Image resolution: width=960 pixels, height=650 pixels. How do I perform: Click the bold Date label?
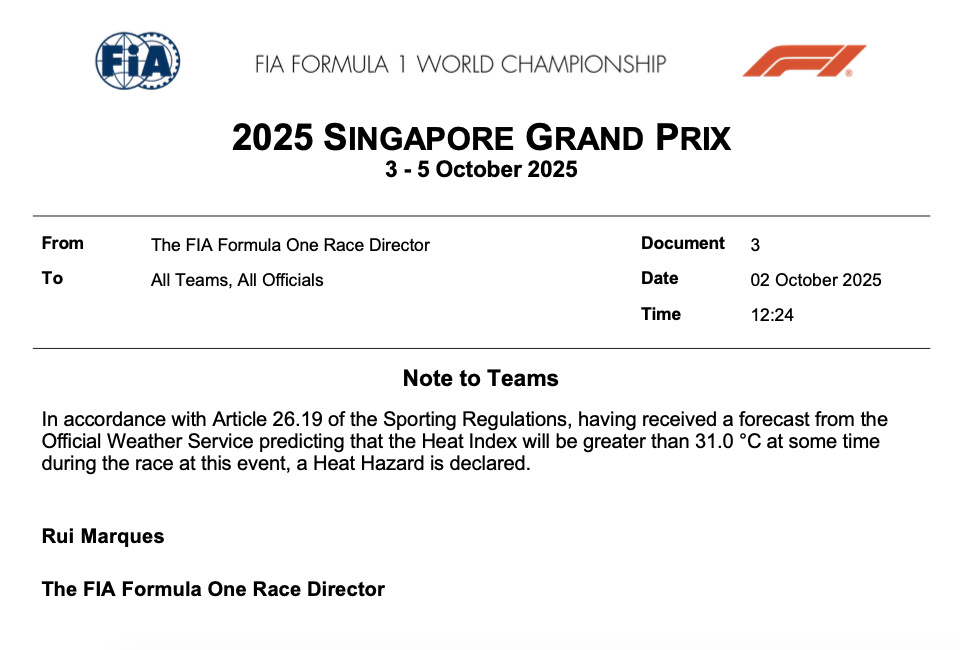(x=660, y=278)
